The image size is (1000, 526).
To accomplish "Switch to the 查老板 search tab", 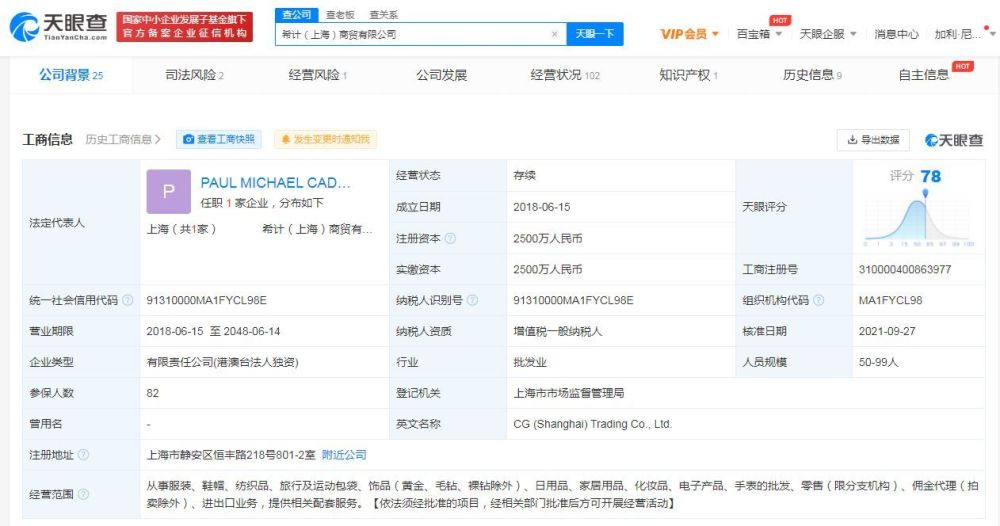I will [x=340, y=14].
